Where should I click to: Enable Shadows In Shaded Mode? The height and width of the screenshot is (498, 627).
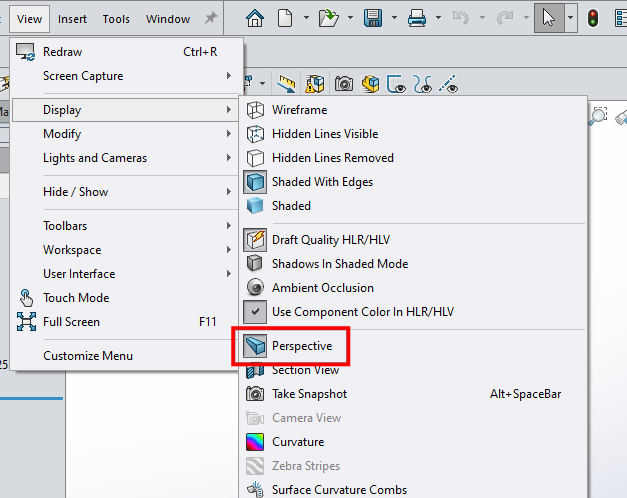340,264
